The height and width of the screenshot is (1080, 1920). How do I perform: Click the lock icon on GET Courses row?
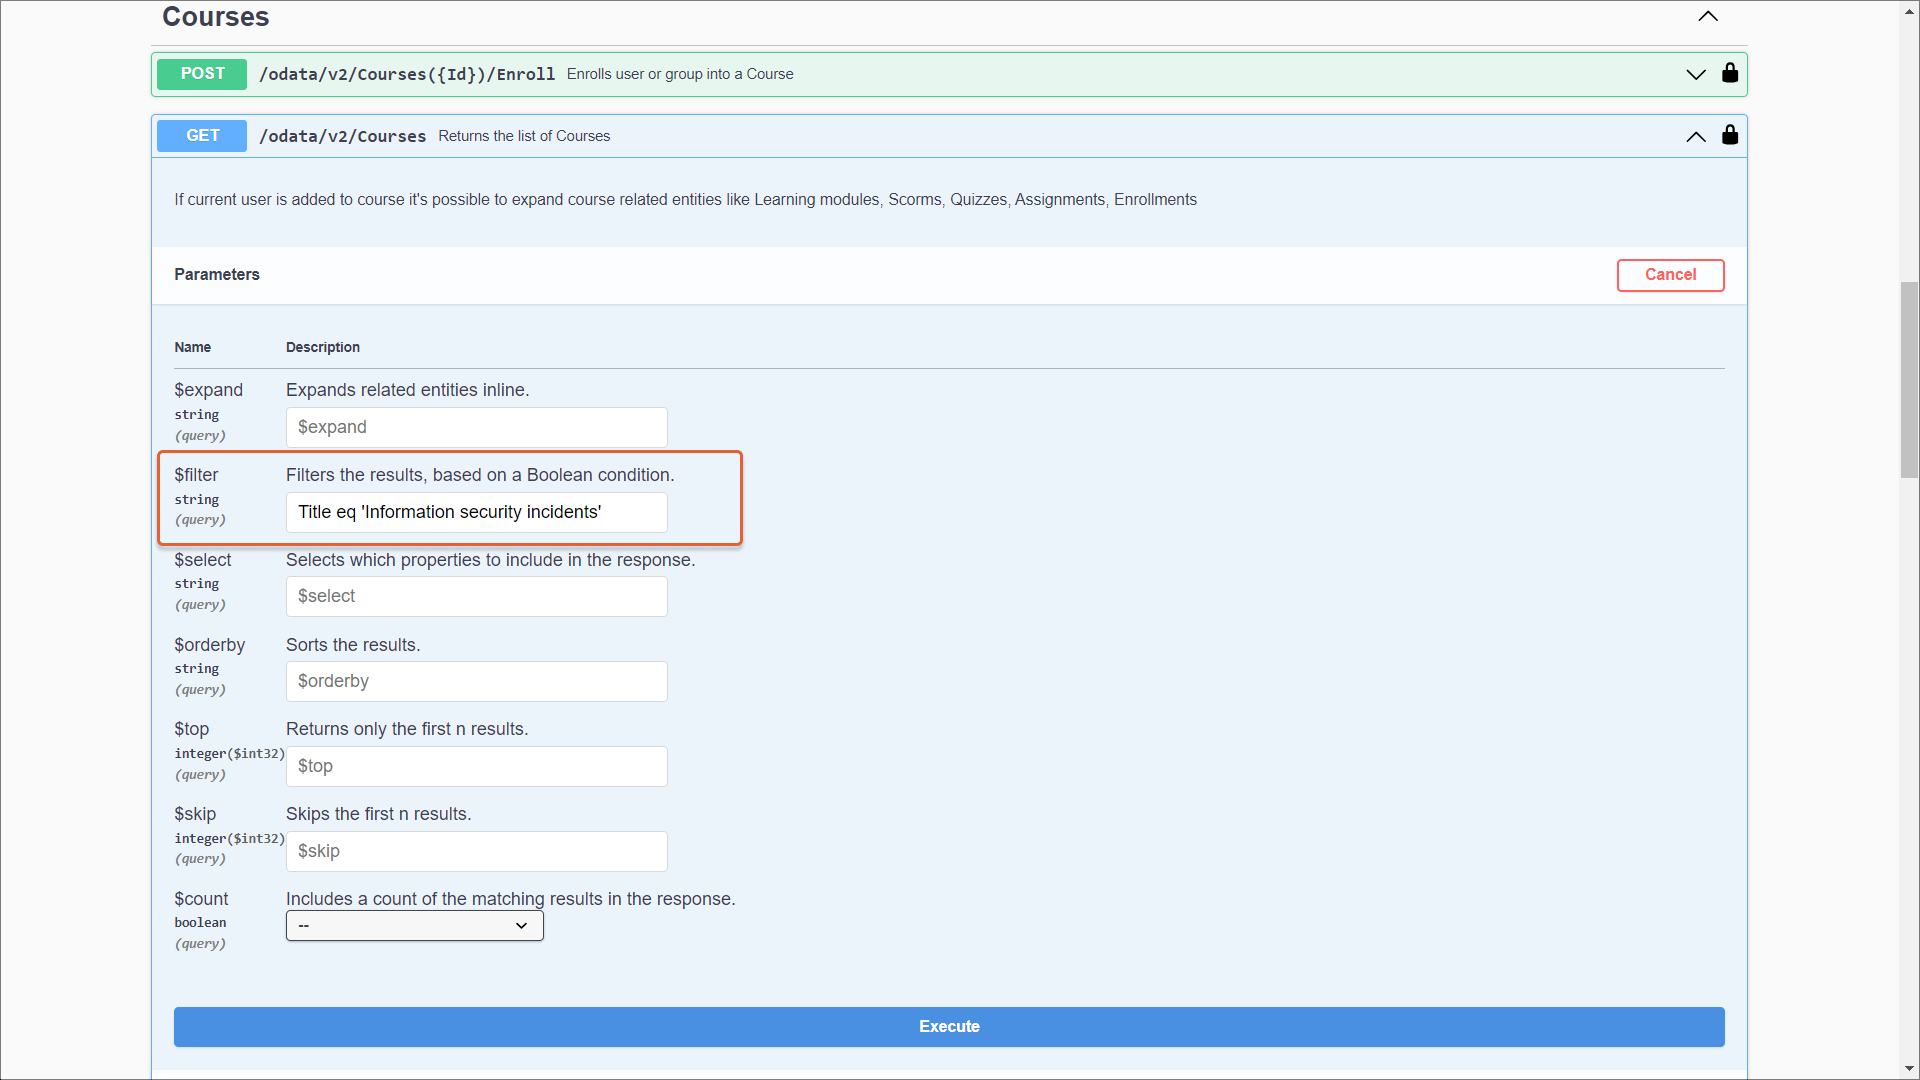[x=1730, y=135]
